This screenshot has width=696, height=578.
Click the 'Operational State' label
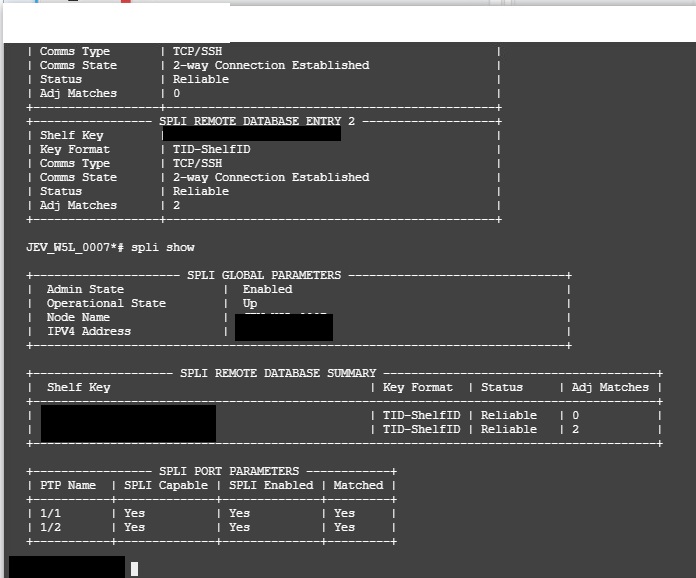click(x=106, y=303)
